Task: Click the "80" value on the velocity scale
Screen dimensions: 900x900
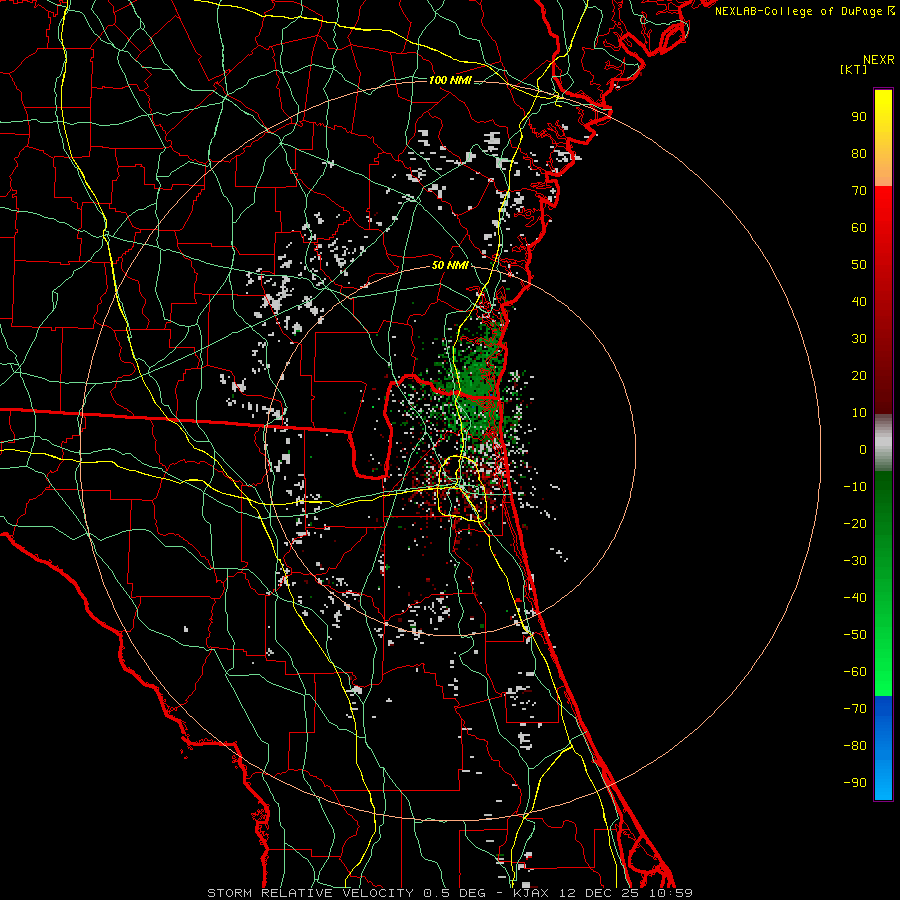Action: point(859,153)
